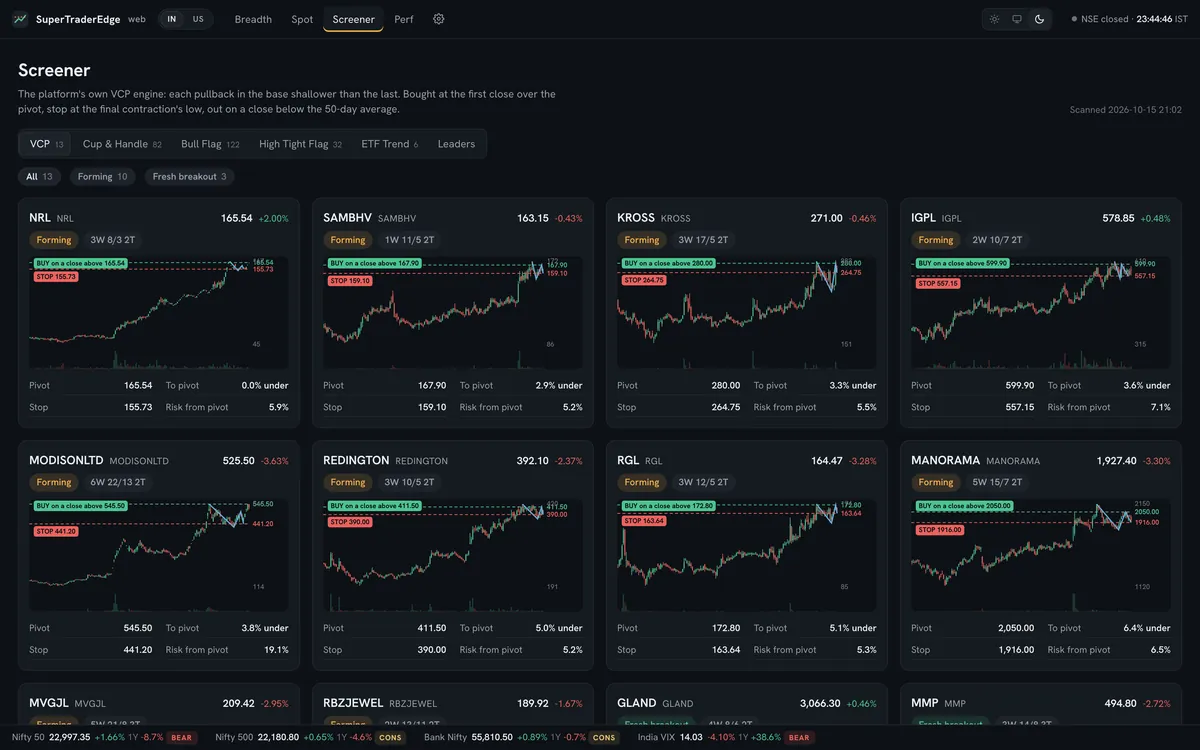Click the India VIX ticker entry
This screenshot has width=1200, height=750.
(726, 738)
